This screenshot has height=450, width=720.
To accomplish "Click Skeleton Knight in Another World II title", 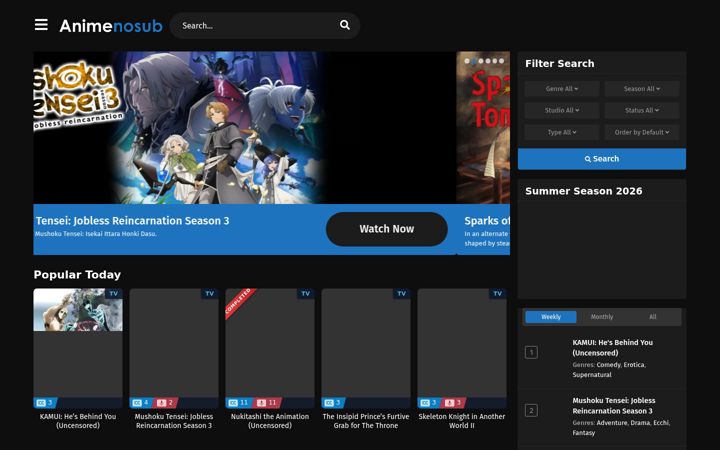I will tap(462, 421).
